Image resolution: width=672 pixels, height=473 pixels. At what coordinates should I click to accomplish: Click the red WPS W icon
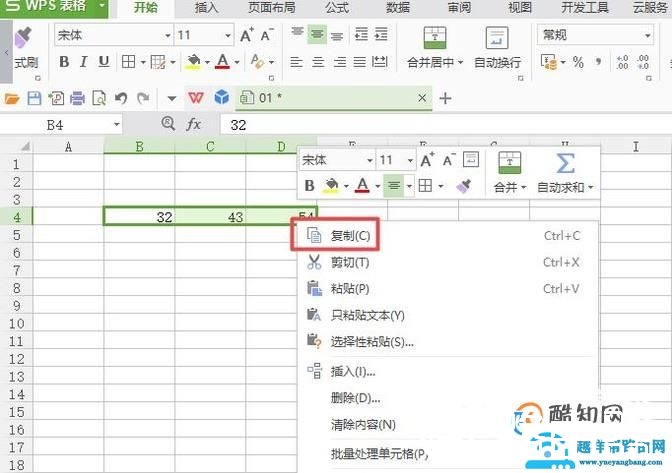pyautogui.click(x=196, y=98)
